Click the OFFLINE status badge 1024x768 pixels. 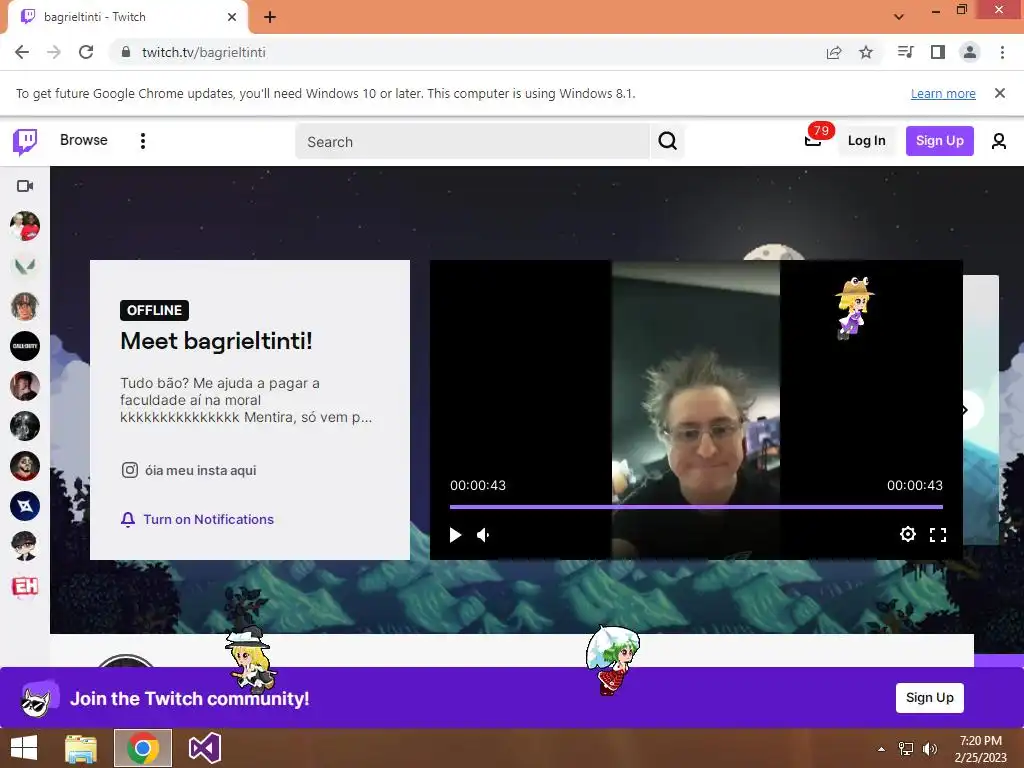point(154,310)
